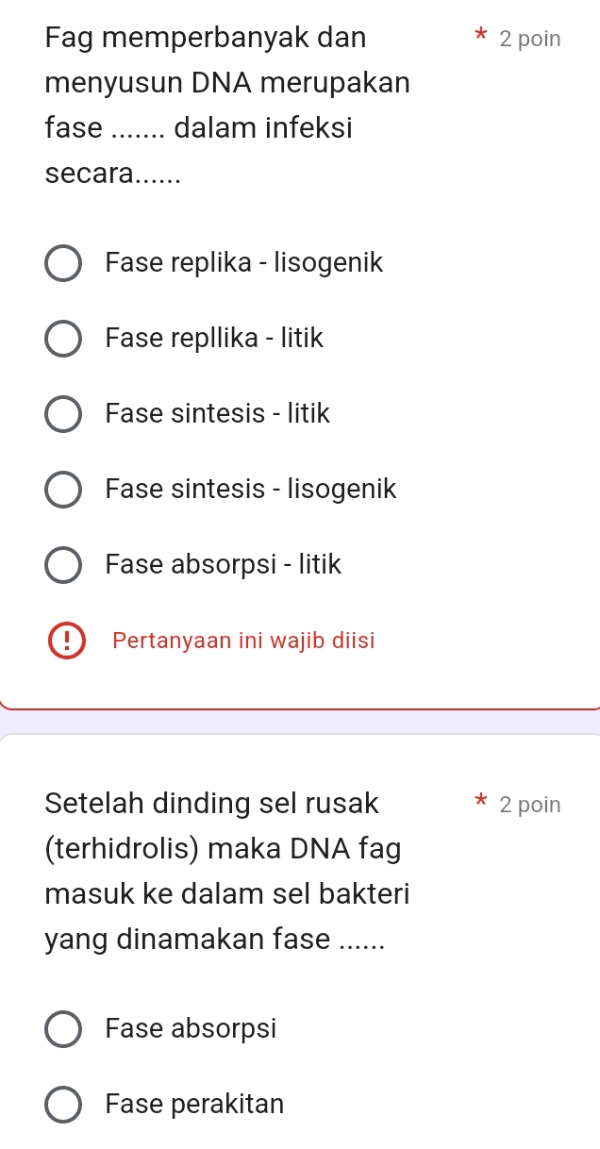The width and height of the screenshot is (600, 1149).
Task: Click the red asterisk on first question
Action: [x=479, y=36]
